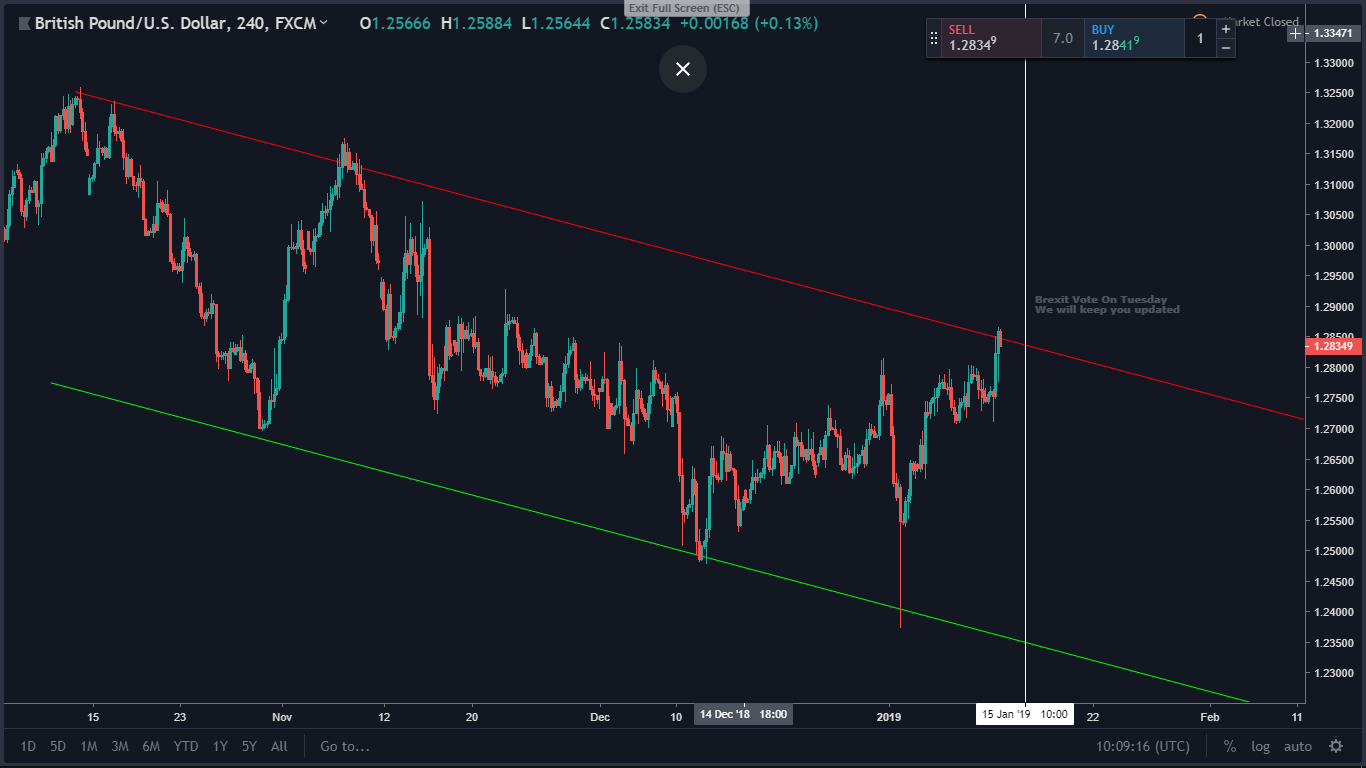Open symbol dropdown next to FXCM
This screenshot has width=1366, height=768.
pyautogui.click(x=323, y=22)
